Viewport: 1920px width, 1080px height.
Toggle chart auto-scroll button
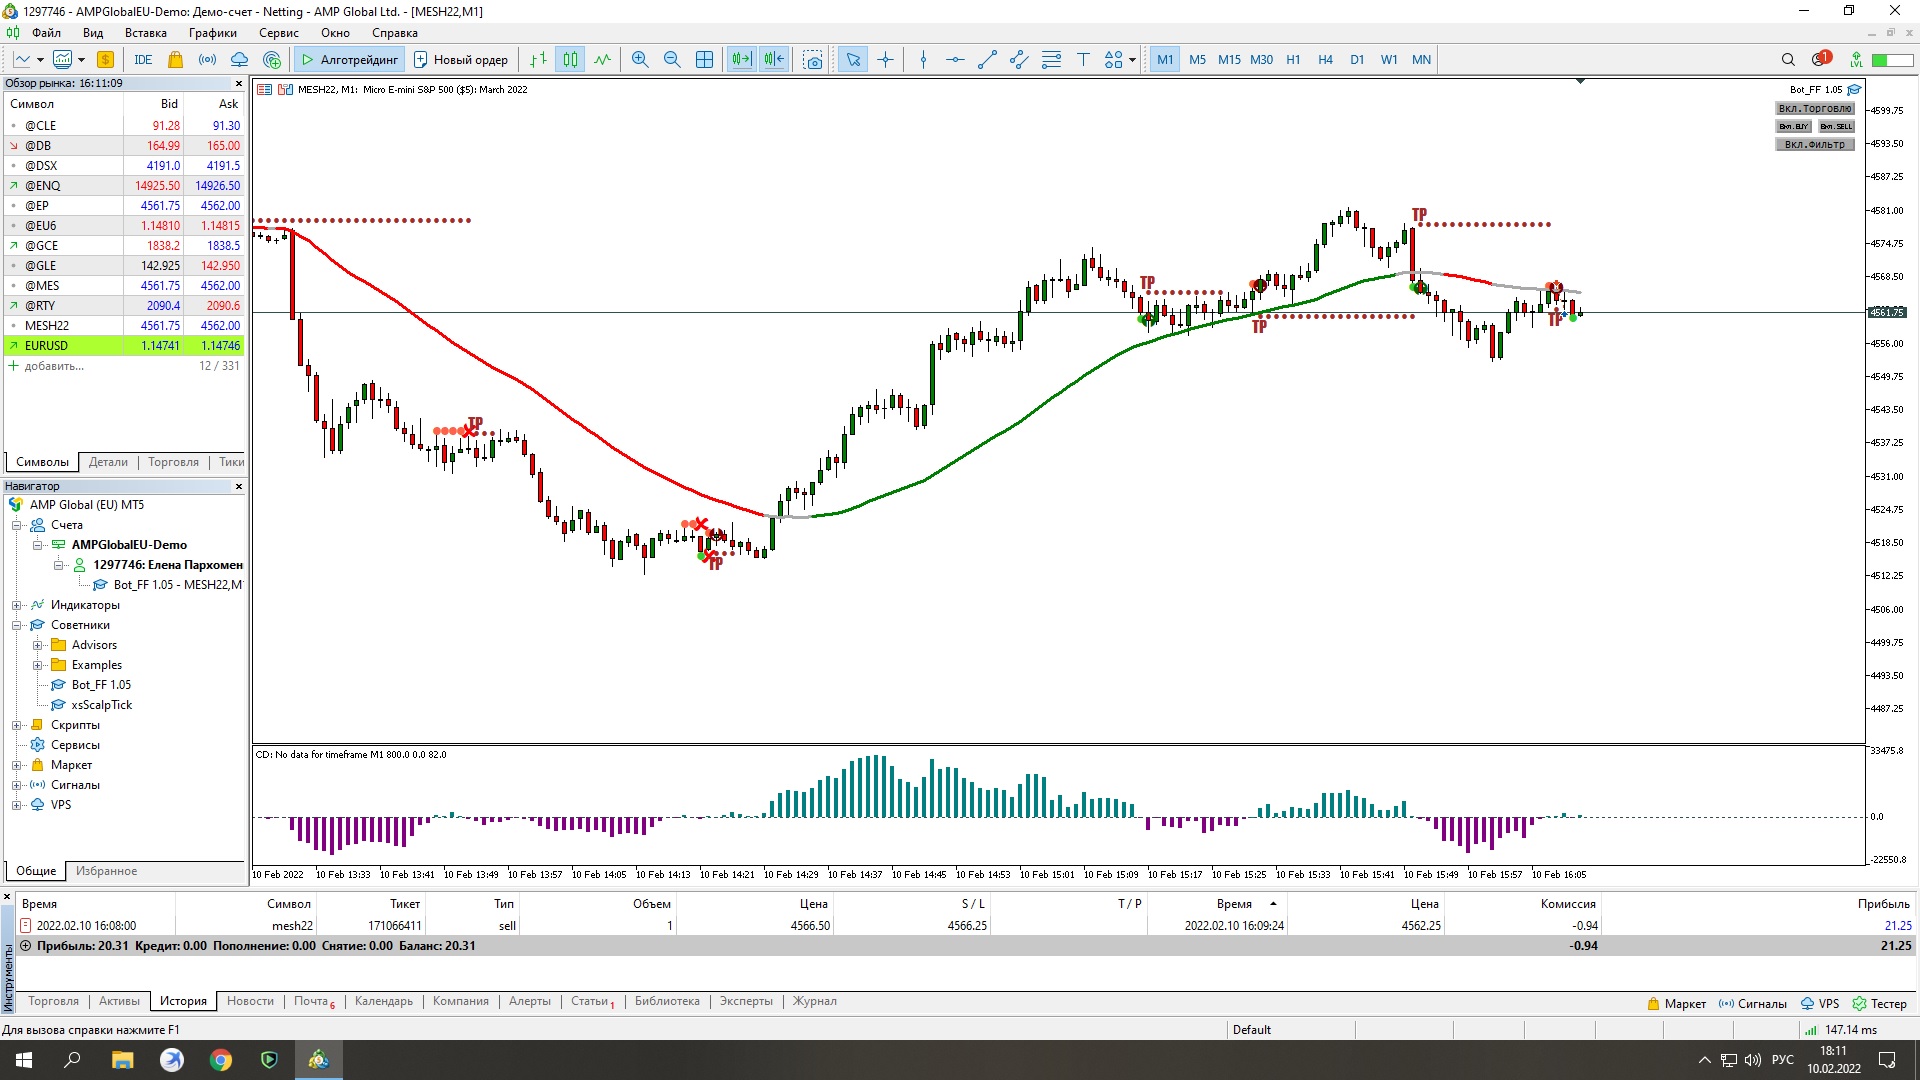[x=741, y=60]
